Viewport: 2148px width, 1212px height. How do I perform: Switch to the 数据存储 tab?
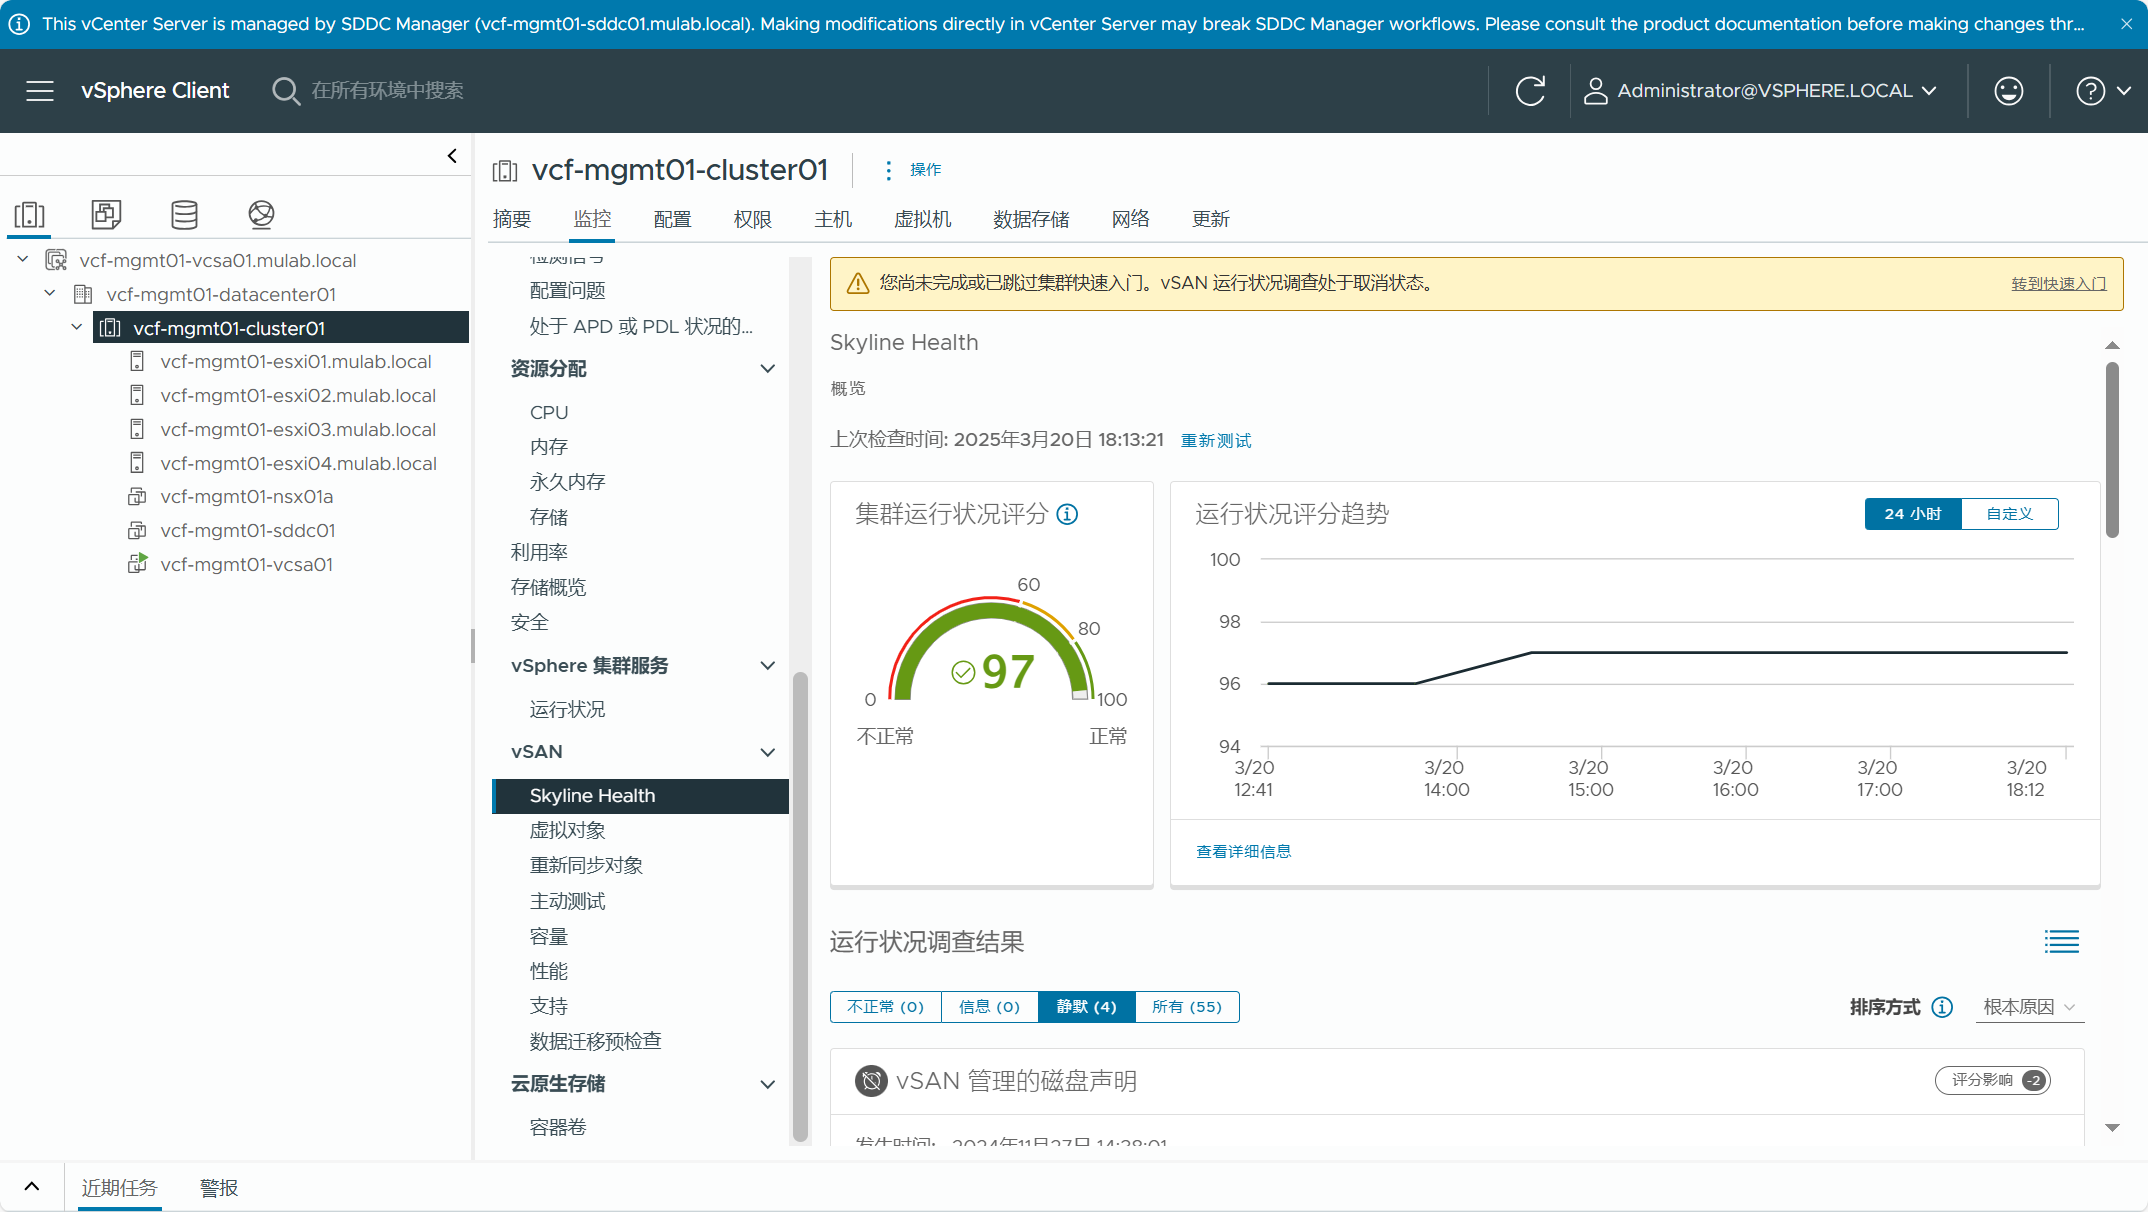click(x=1032, y=219)
